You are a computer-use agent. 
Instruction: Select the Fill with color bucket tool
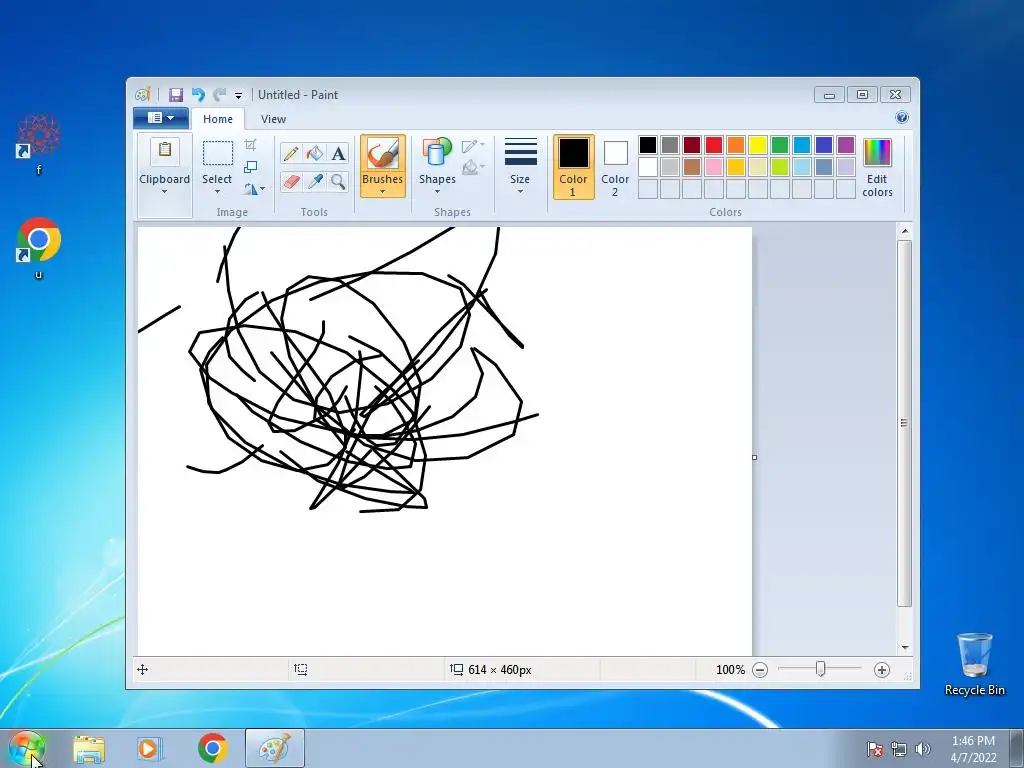pos(315,153)
